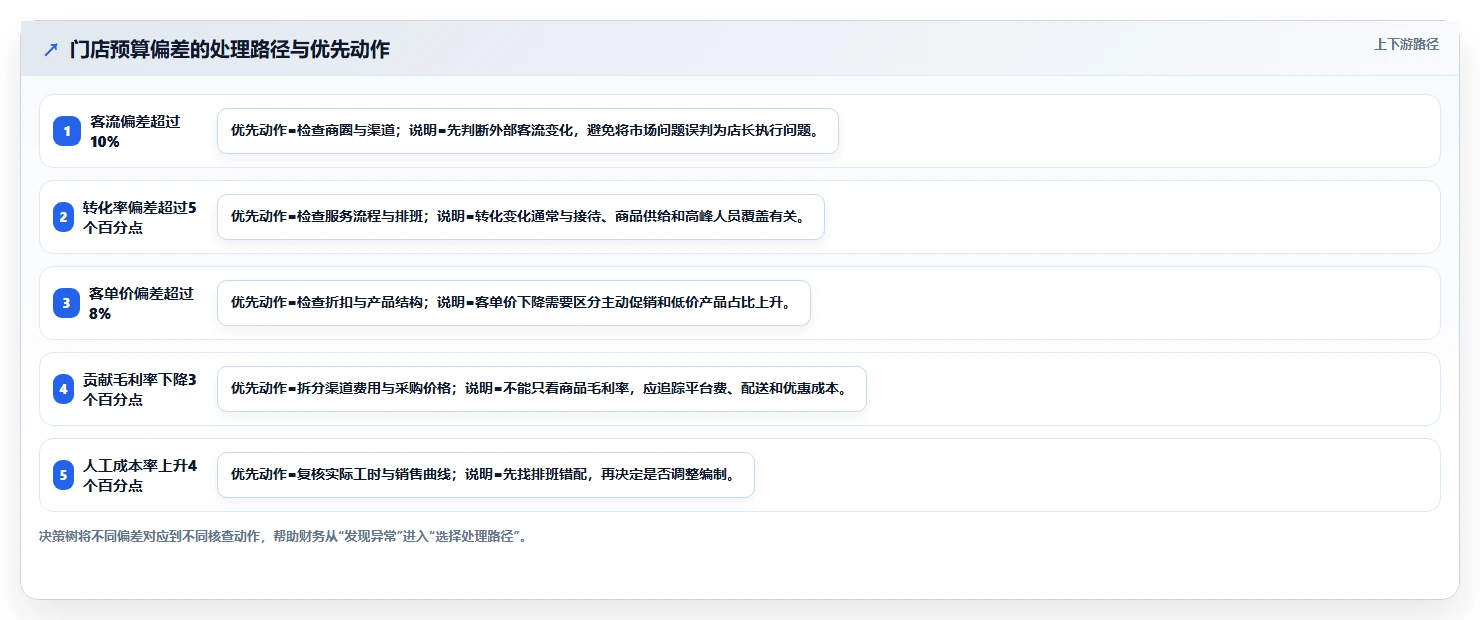Click the arrow icon beside the panel title
1480x620 pixels.
point(51,50)
